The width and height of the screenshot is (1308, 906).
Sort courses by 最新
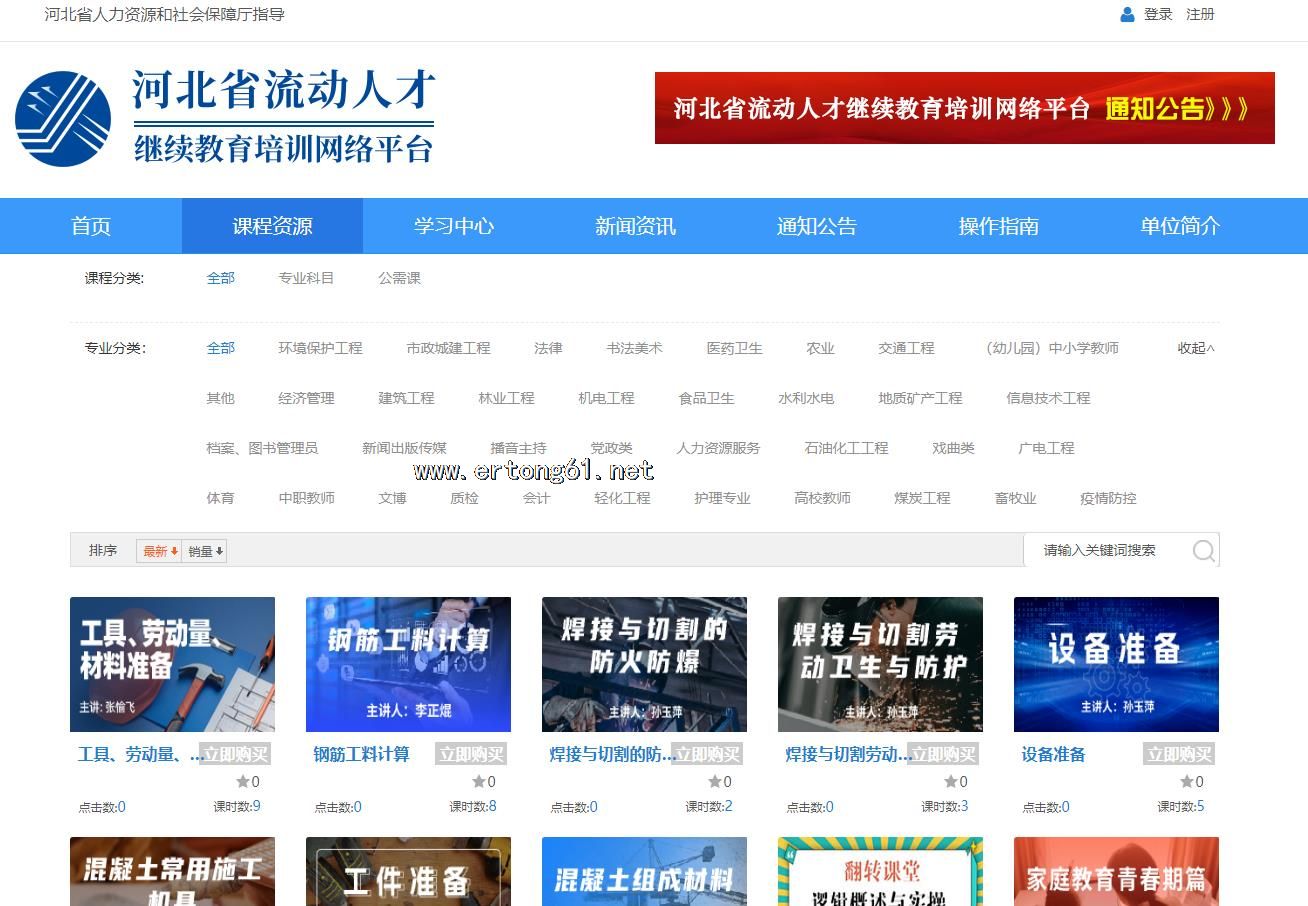pos(159,551)
